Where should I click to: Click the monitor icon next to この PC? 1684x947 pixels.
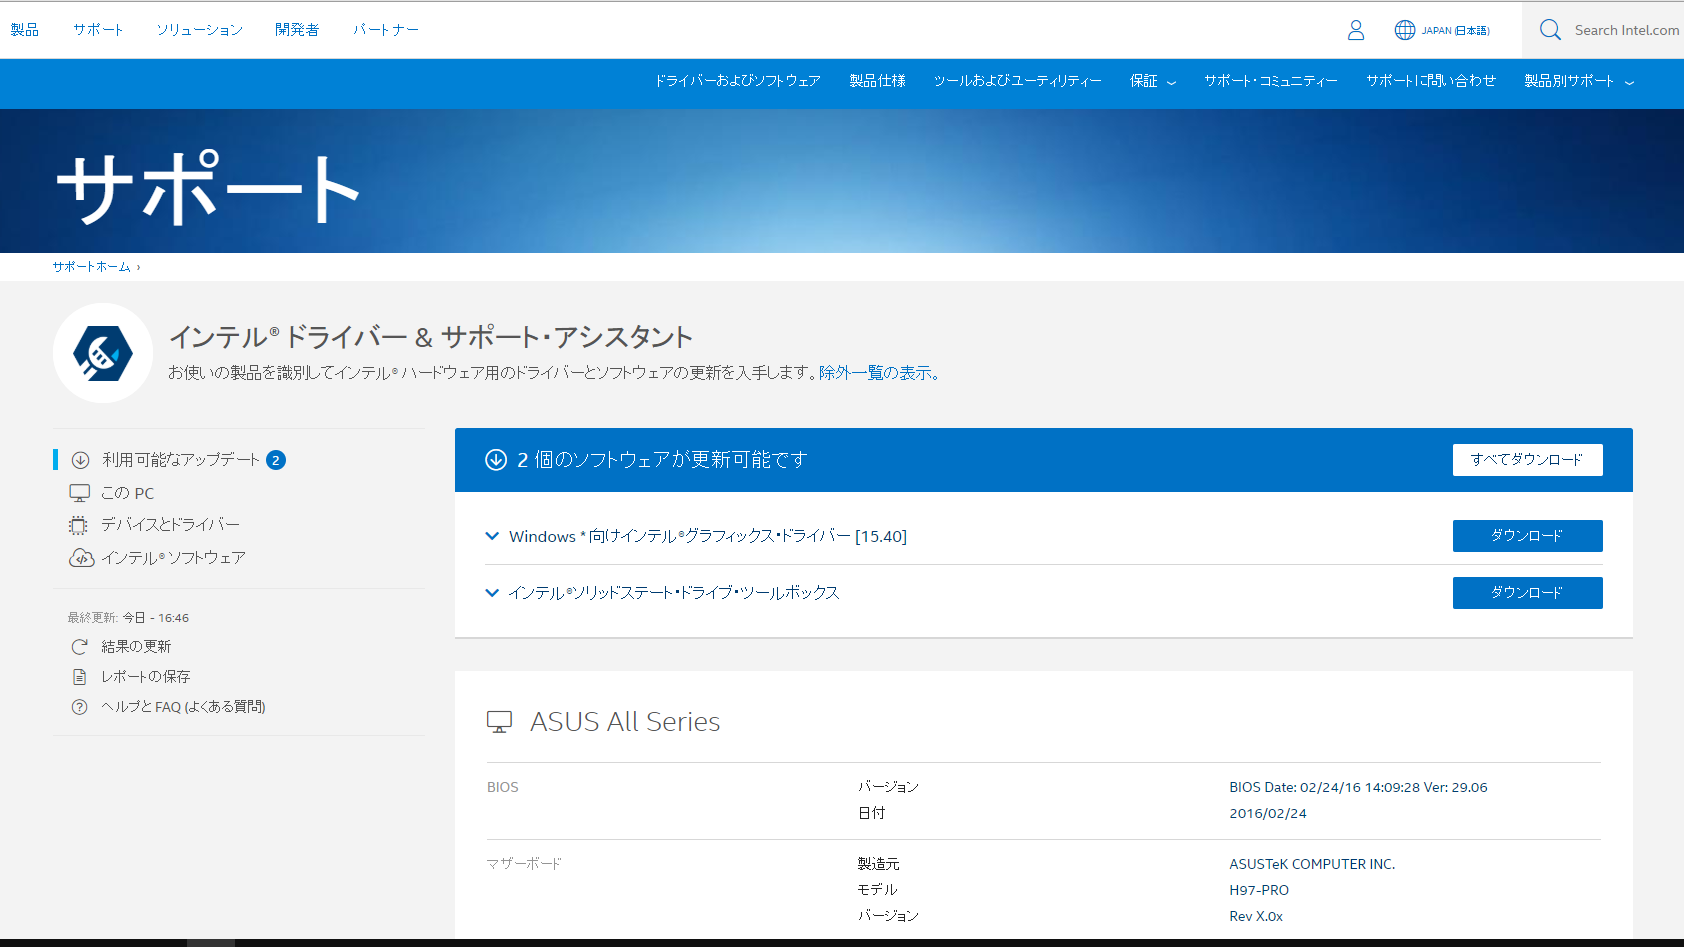click(80, 493)
